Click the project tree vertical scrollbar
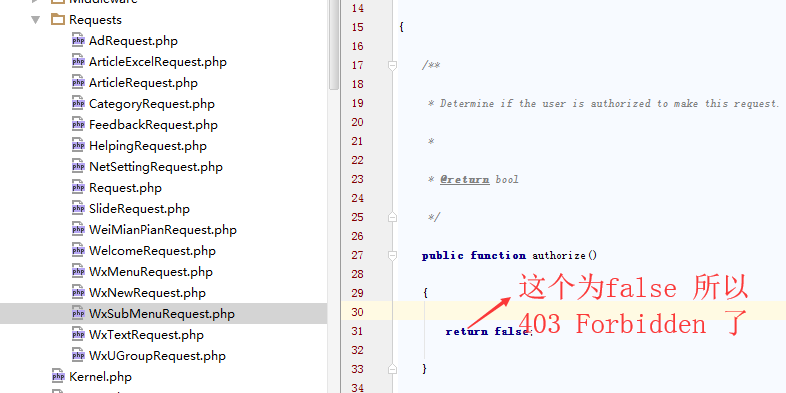The width and height of the screenshot is (786, 393). (334, 45)
